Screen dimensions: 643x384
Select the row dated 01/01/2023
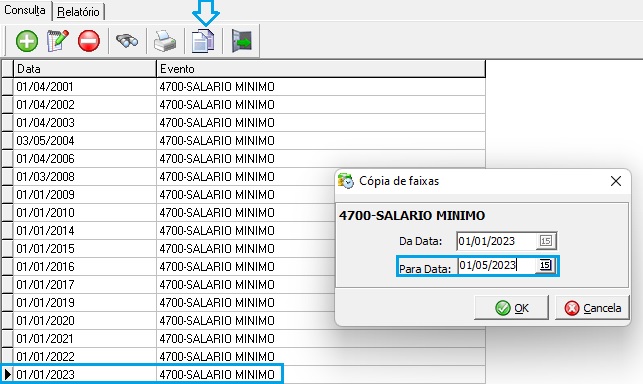tap(243, 375)
